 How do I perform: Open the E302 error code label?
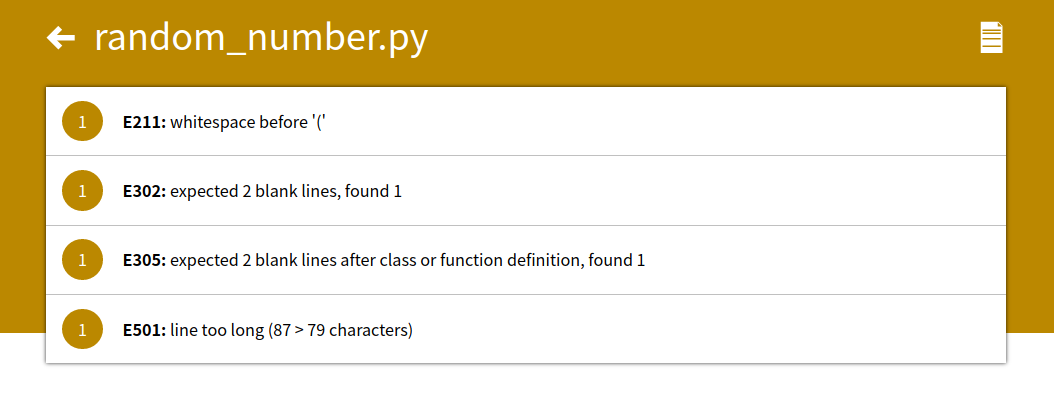click(x=145, y=191)
